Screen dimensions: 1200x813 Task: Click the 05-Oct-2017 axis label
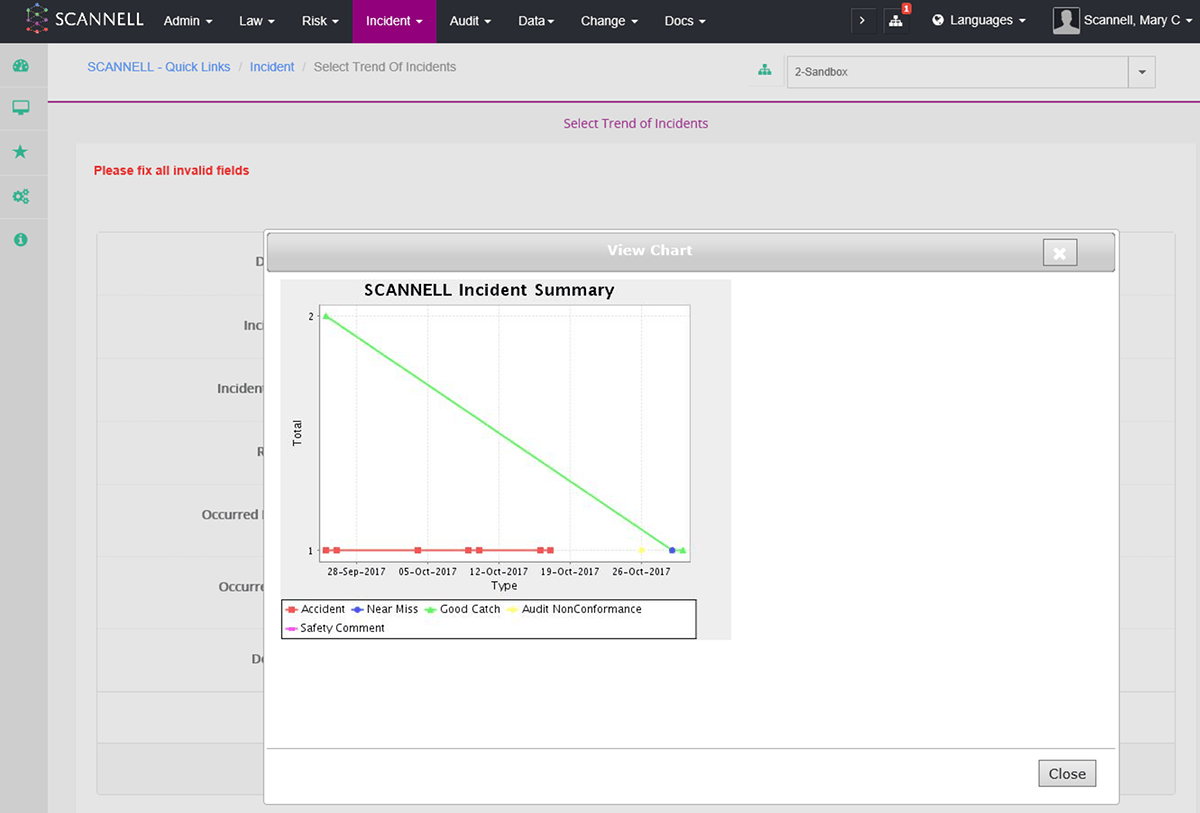pyautogui.click(x=427, y=572)
